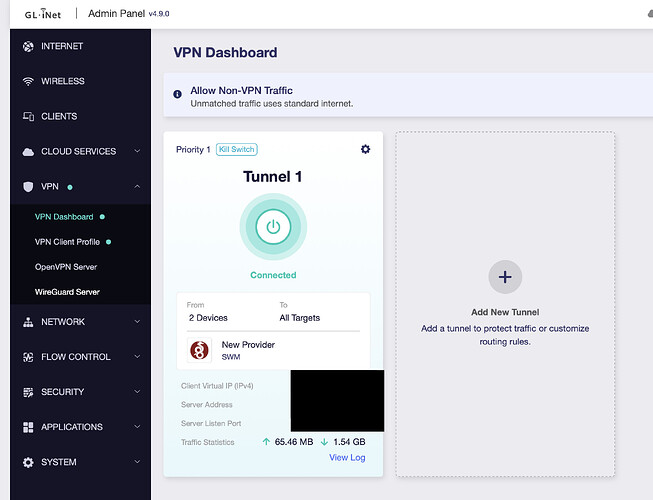This screenshot has height=500, width=653.
Task: Expand the Network section chevron
Action: (137, 321)
